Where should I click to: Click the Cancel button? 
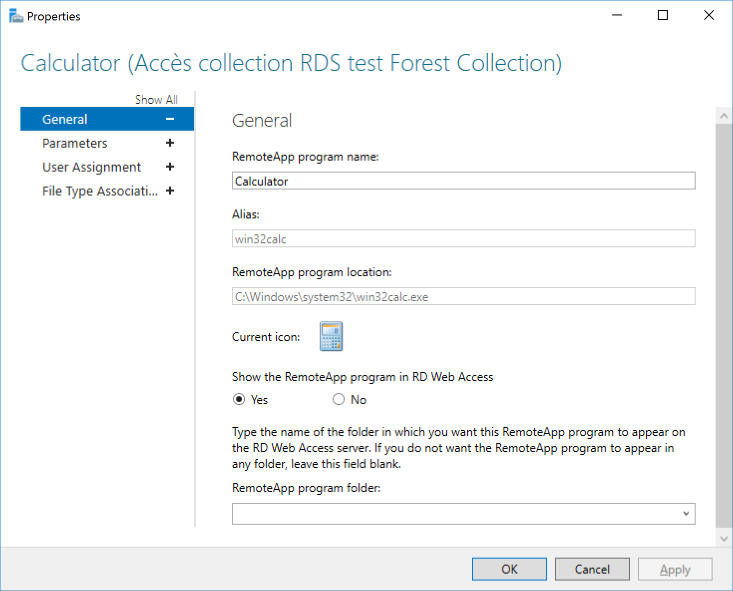click(x=592, y=569)
